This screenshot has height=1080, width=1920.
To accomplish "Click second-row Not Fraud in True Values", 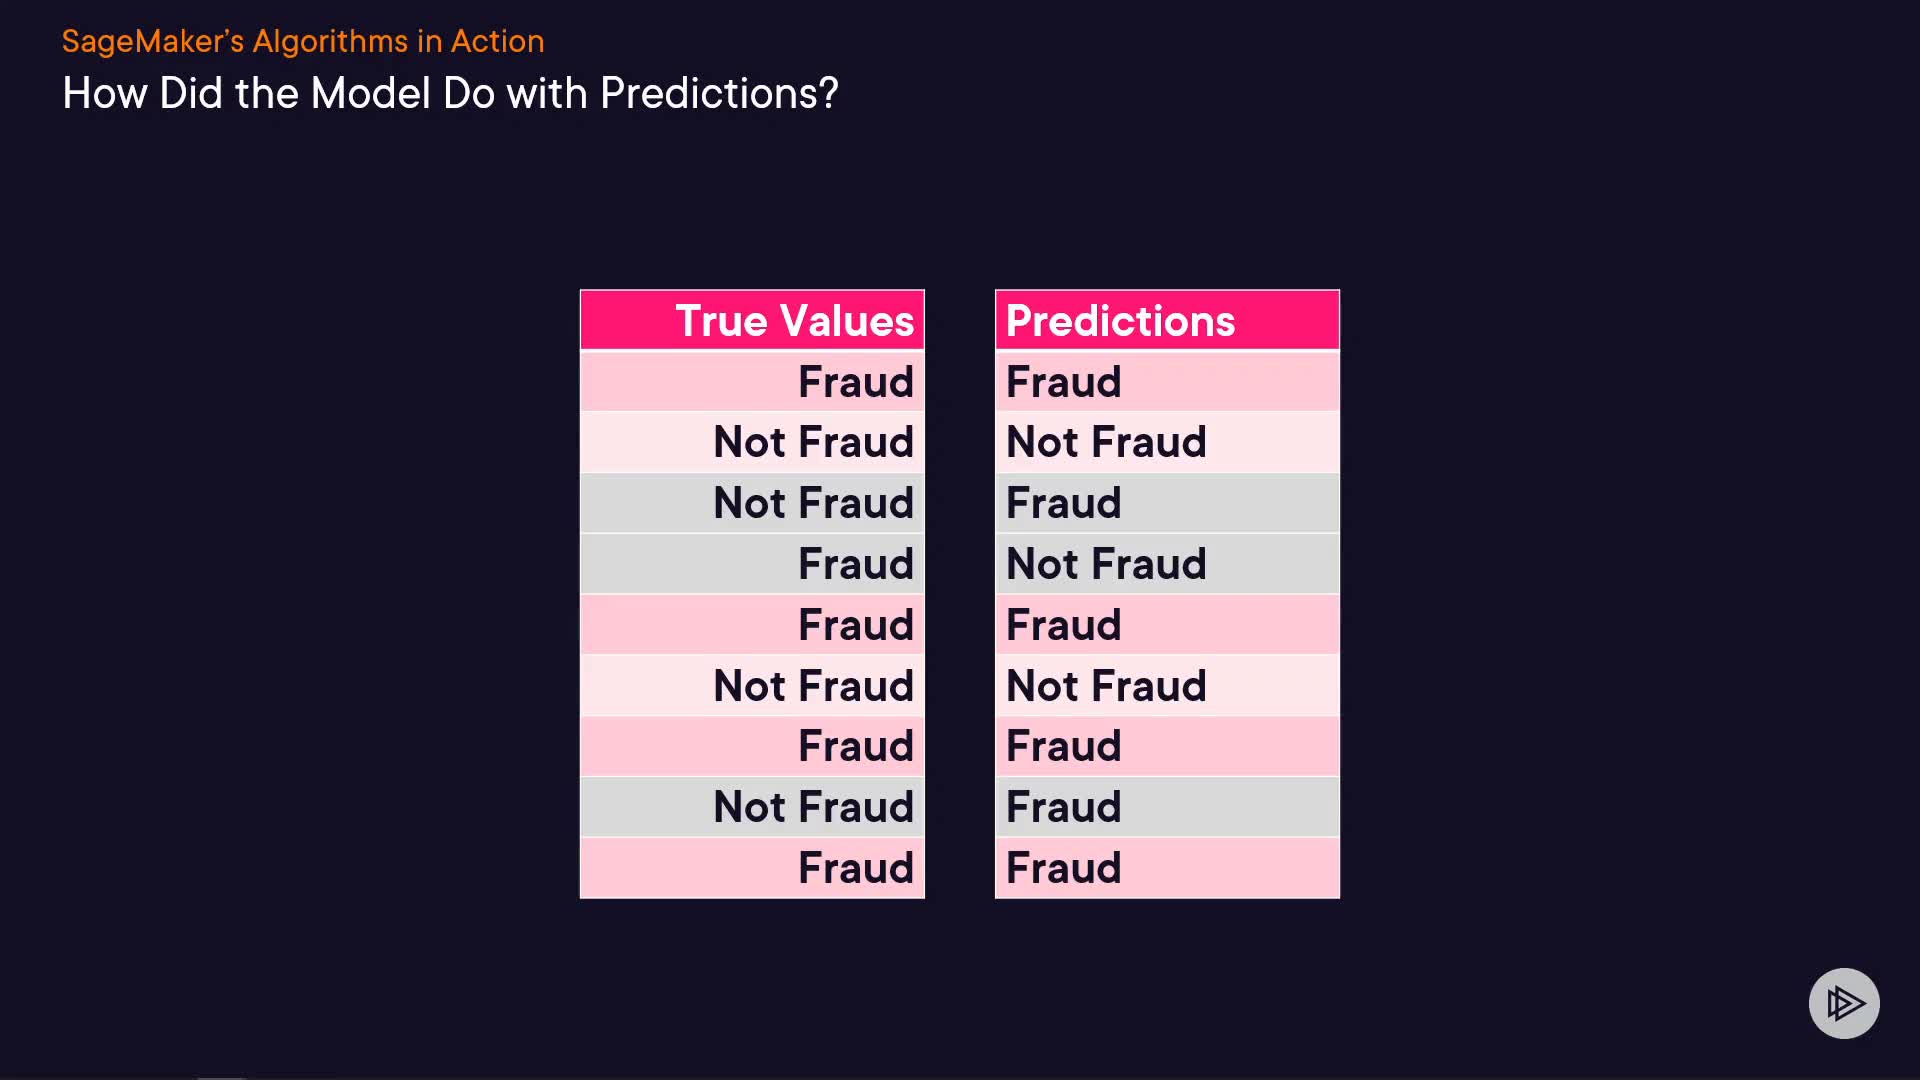I will coord(753,442).
